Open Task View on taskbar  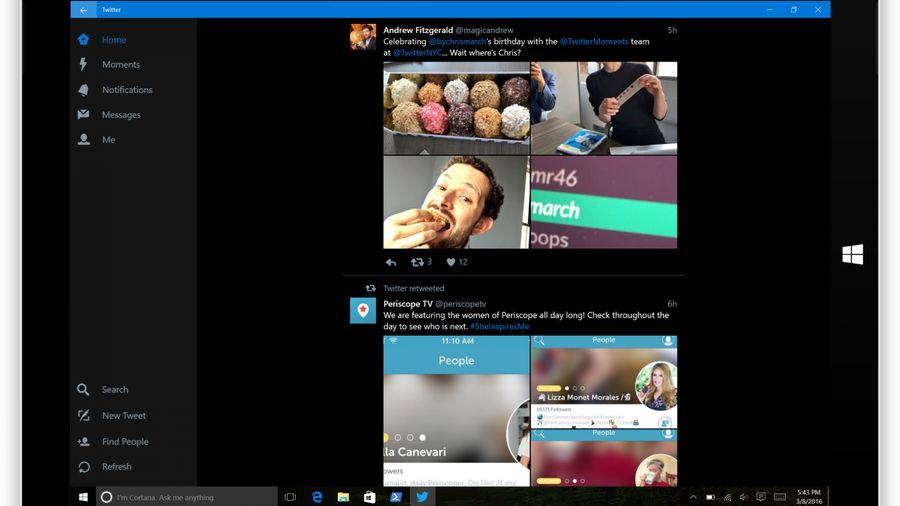(x=290, y=497)
